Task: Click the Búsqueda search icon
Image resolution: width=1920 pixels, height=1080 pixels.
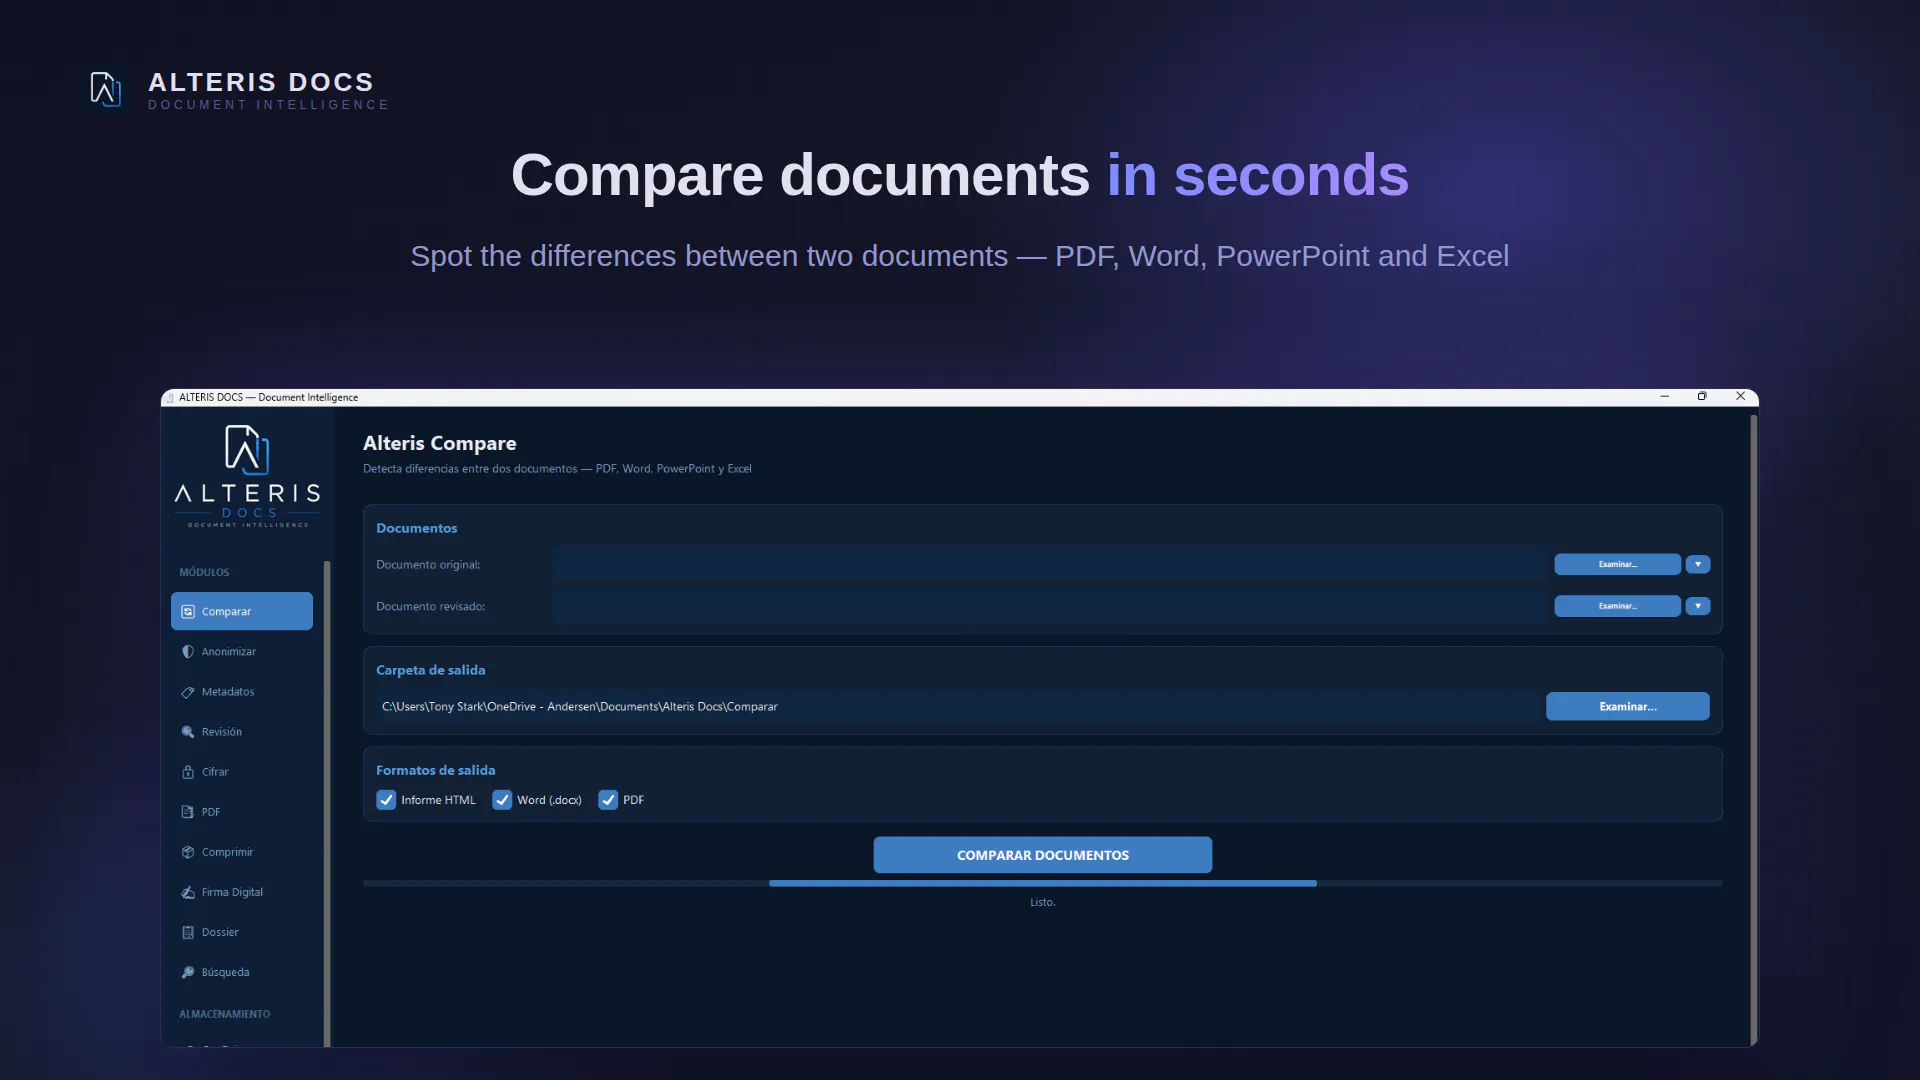Action: [188, 972]
